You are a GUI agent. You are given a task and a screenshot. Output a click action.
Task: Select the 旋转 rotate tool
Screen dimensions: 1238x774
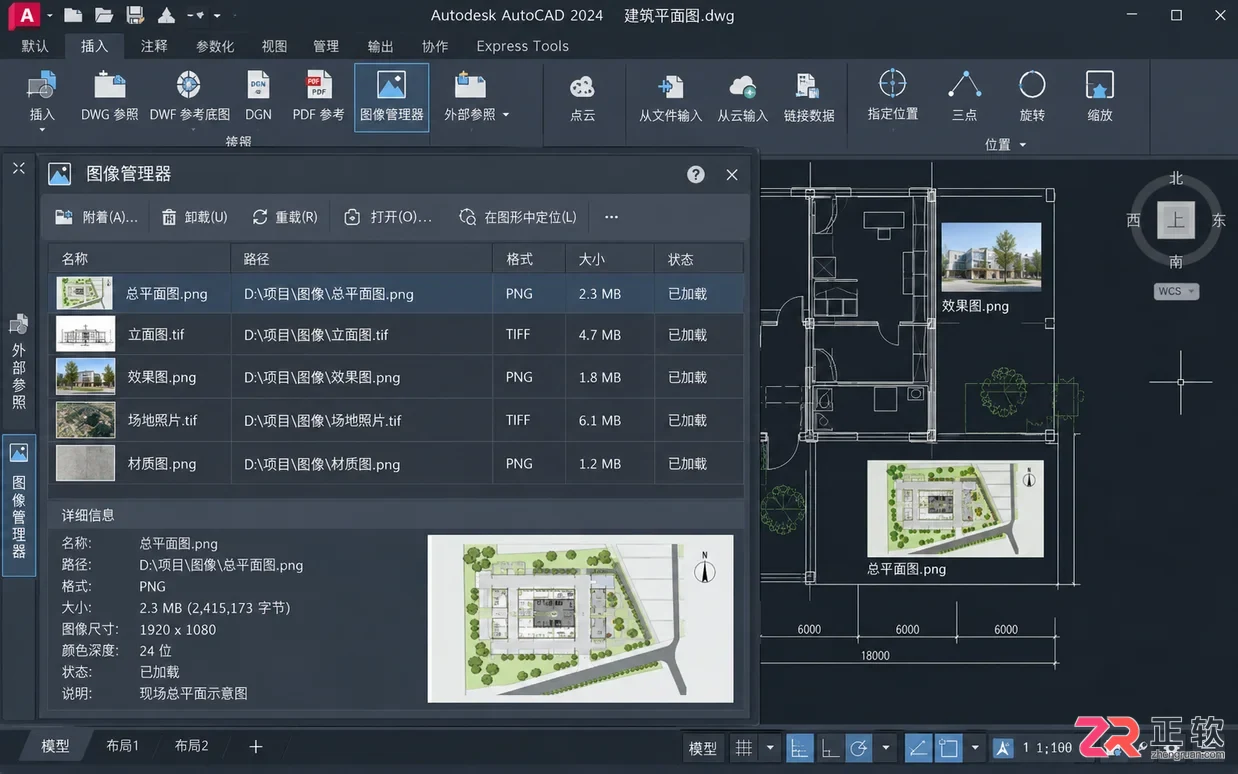pyautogui.click(x=1032, y=96)
